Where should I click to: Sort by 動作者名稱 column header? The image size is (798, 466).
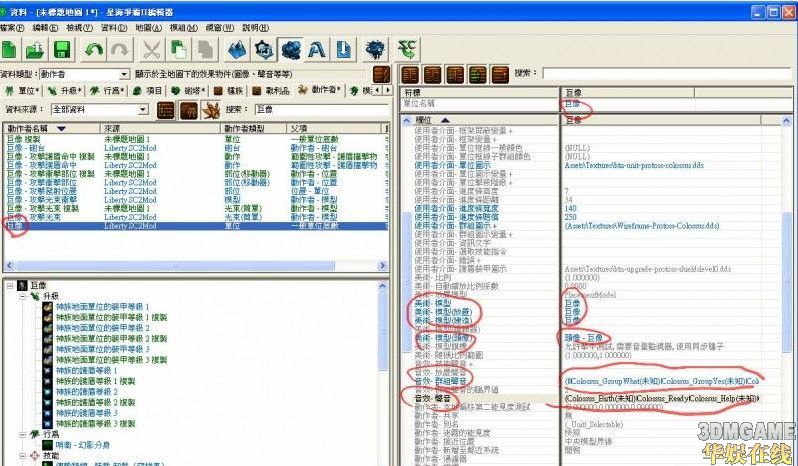click(51, 128)
